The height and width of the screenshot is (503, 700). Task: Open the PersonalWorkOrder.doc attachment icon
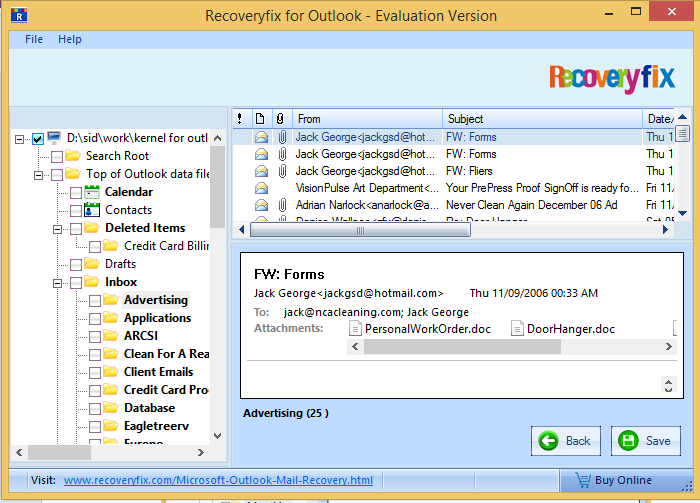(355, 329)
